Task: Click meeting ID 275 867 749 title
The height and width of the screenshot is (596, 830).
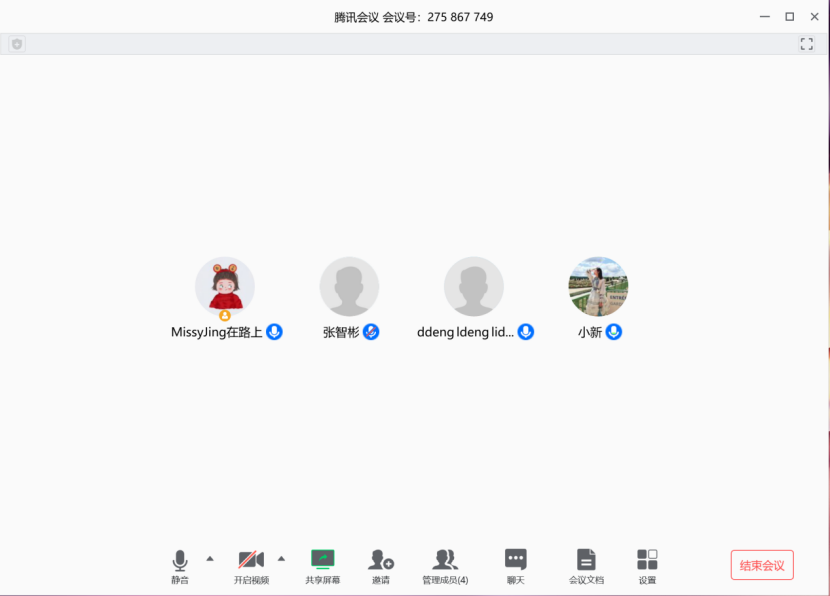Action: click(413, 17)
